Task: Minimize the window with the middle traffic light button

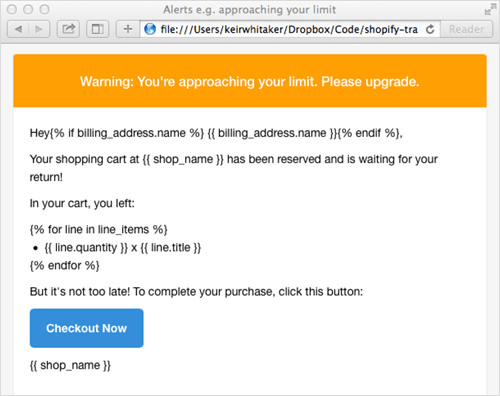Action: [28, 9]
